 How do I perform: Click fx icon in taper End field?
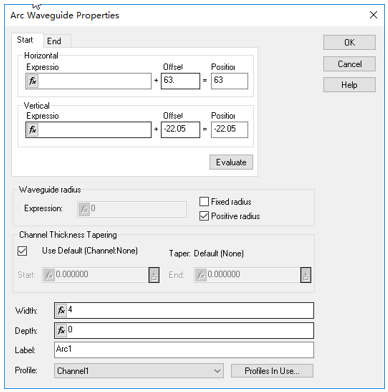(x=201, y=275)
